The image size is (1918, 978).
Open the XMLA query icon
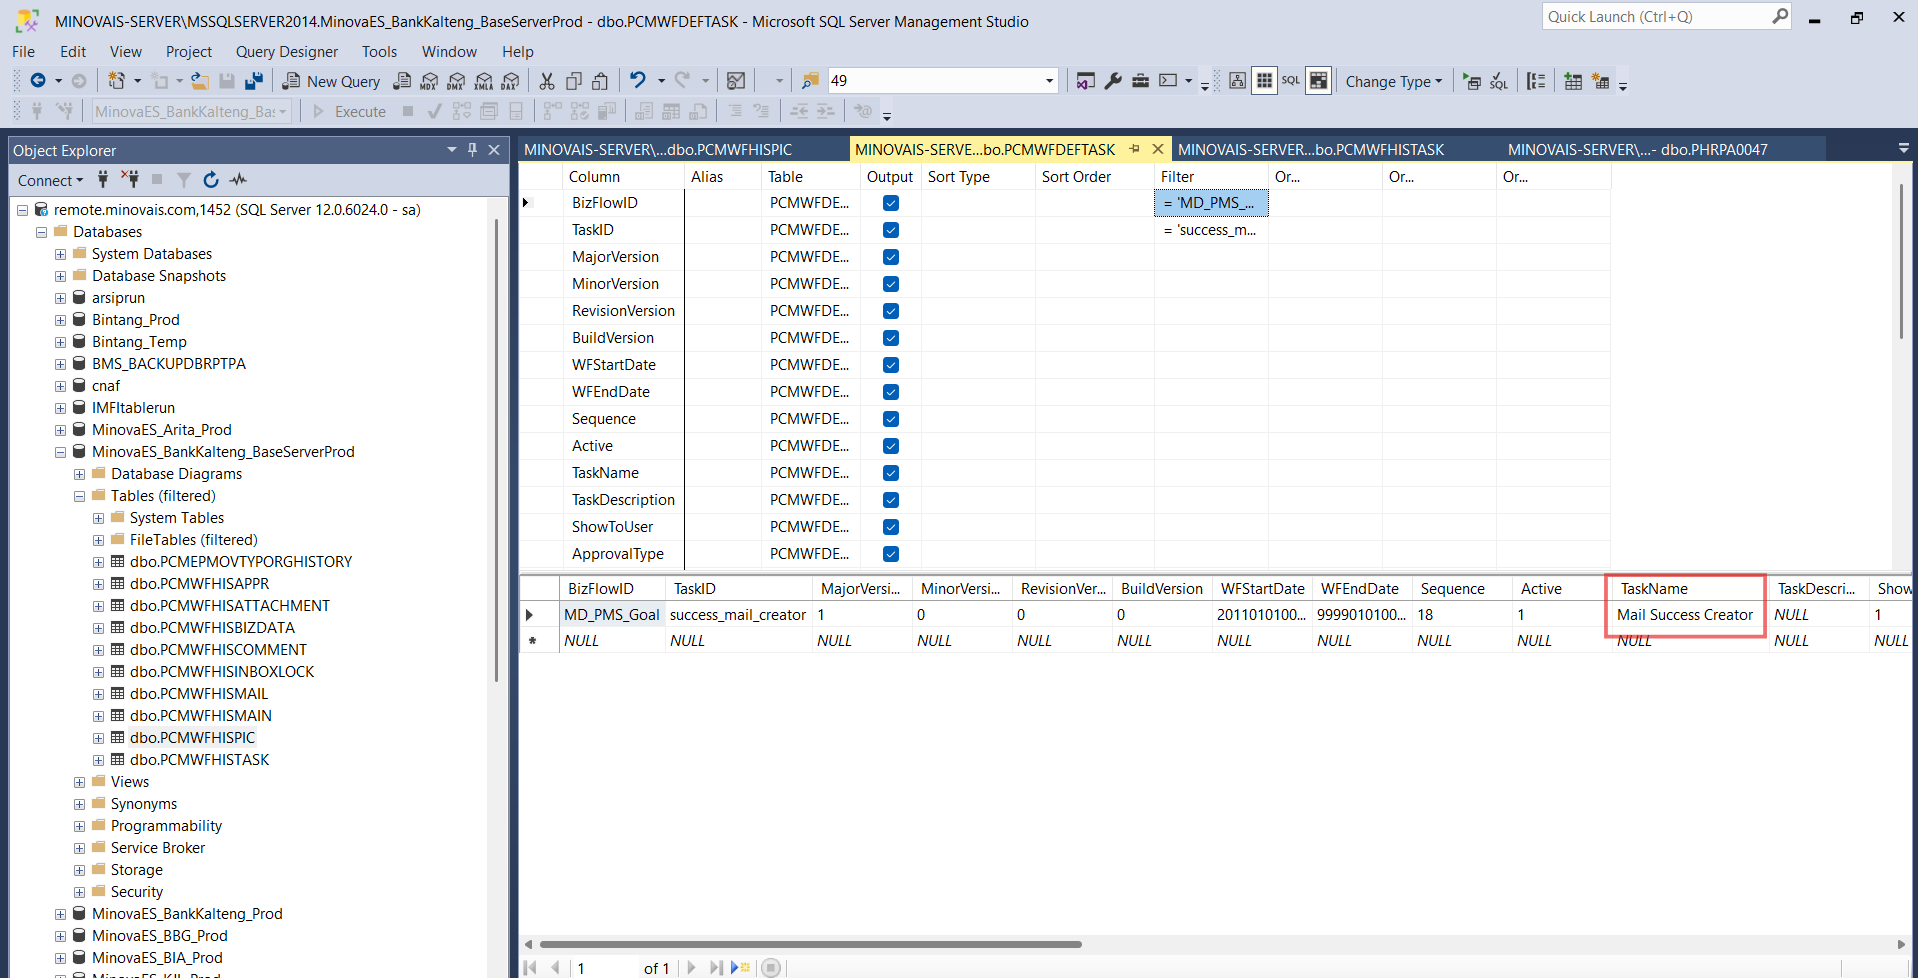coord(484,81)
